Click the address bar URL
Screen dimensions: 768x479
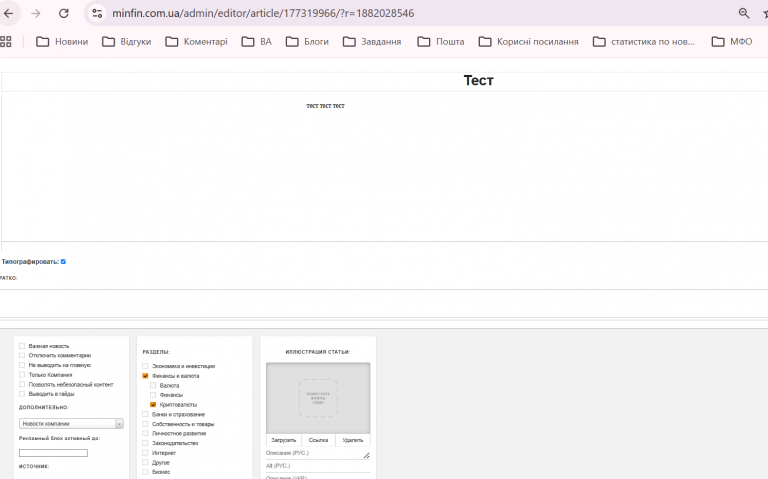click(x=263, y=13)
